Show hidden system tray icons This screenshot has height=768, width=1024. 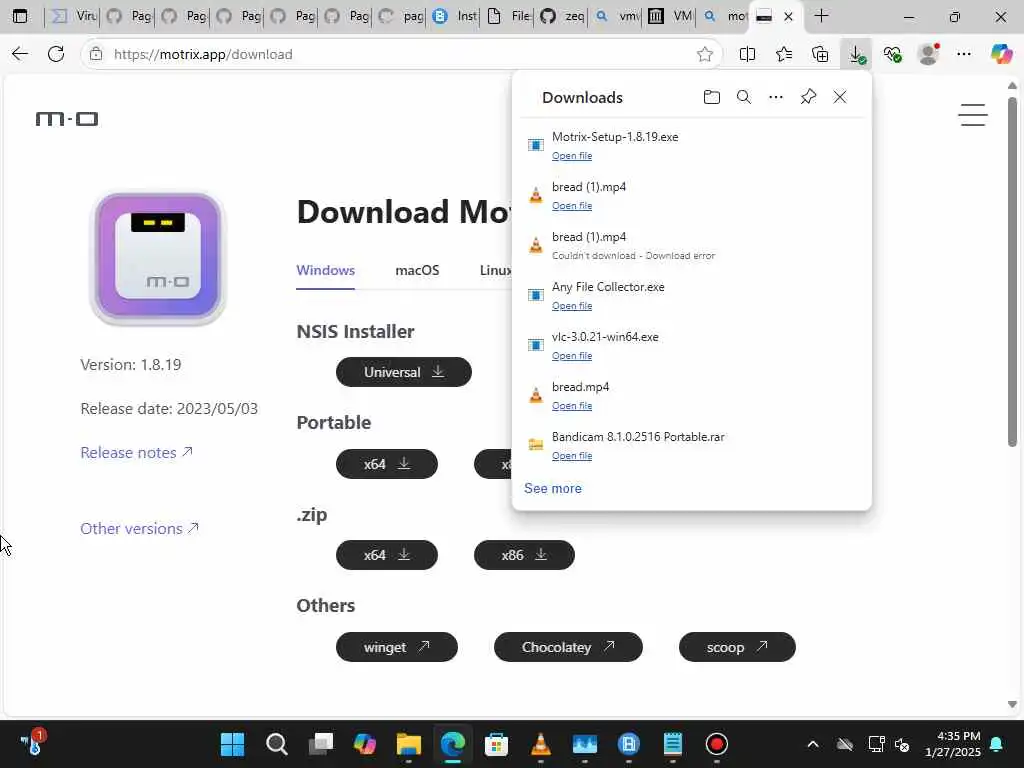point(812,744)
